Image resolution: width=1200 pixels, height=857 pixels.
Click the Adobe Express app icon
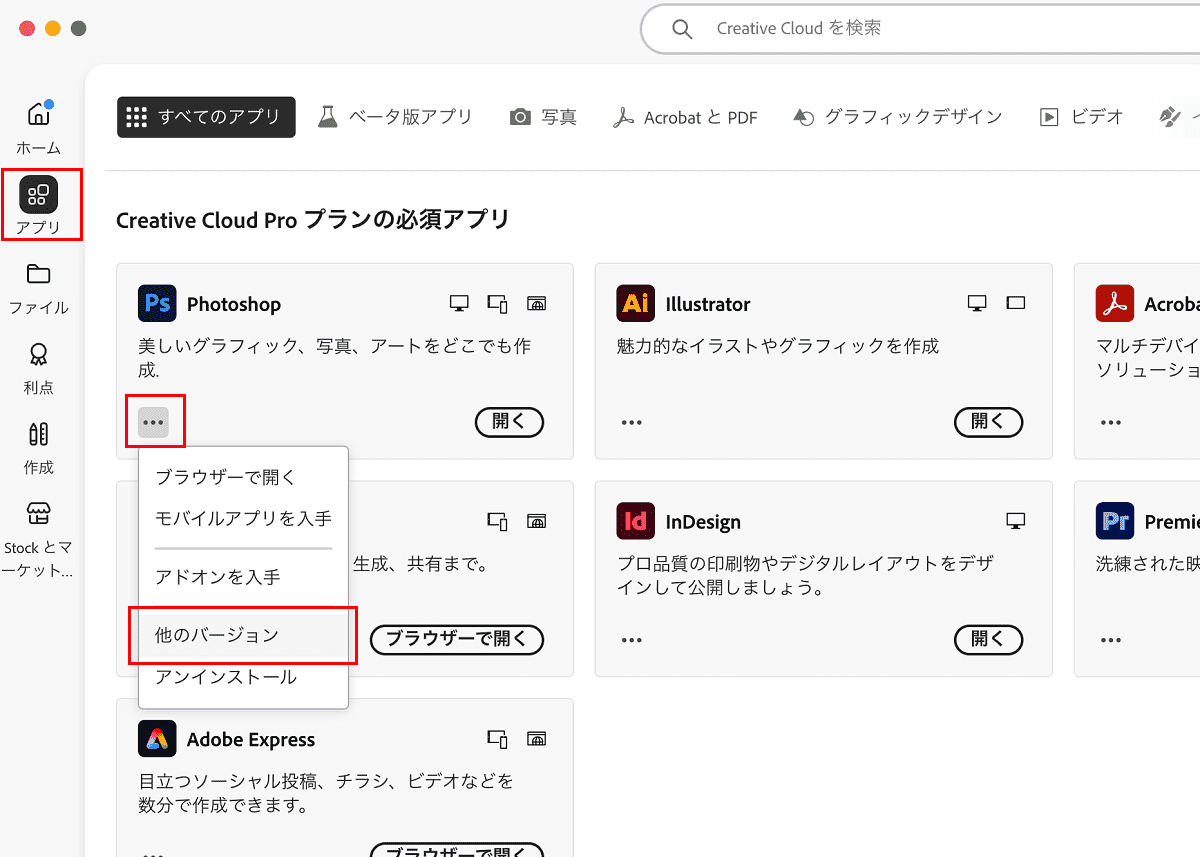point(157,739)
